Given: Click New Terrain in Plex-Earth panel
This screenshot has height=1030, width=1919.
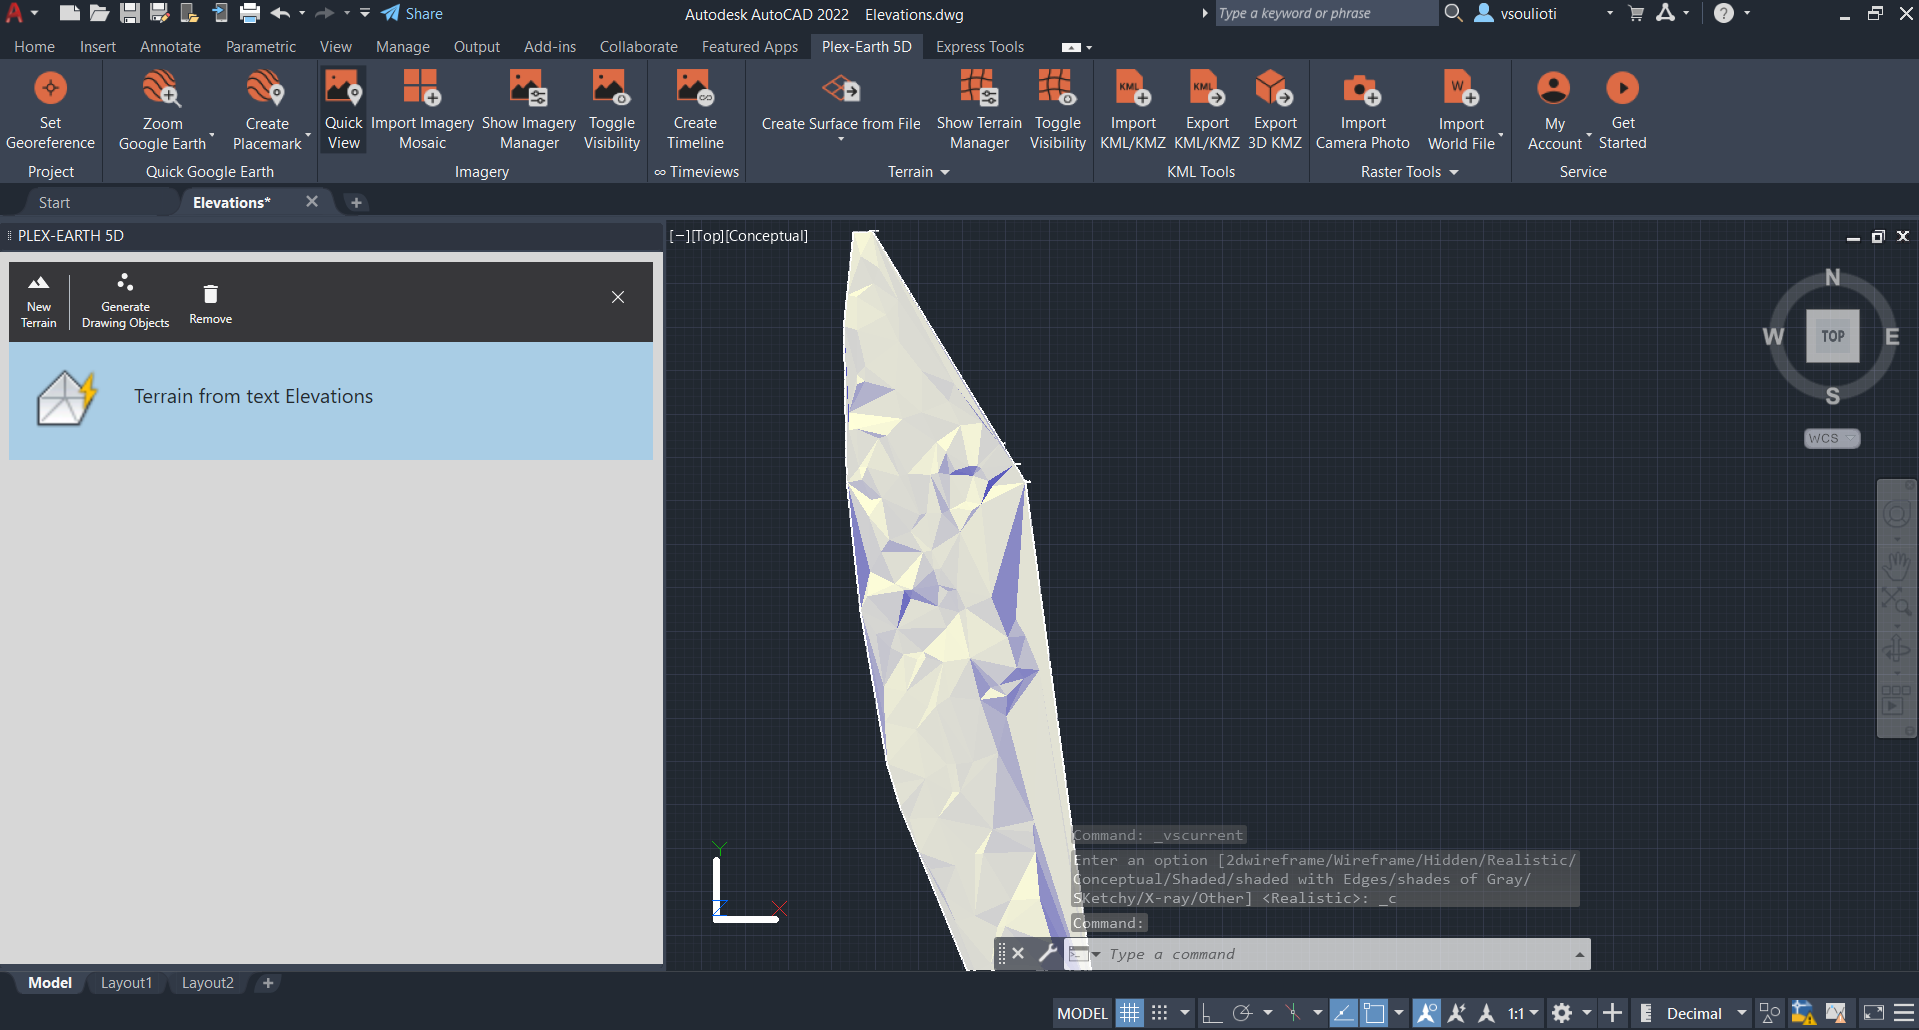Looking at the screenshot, I should pyautogui.click(x=39, y=301).
